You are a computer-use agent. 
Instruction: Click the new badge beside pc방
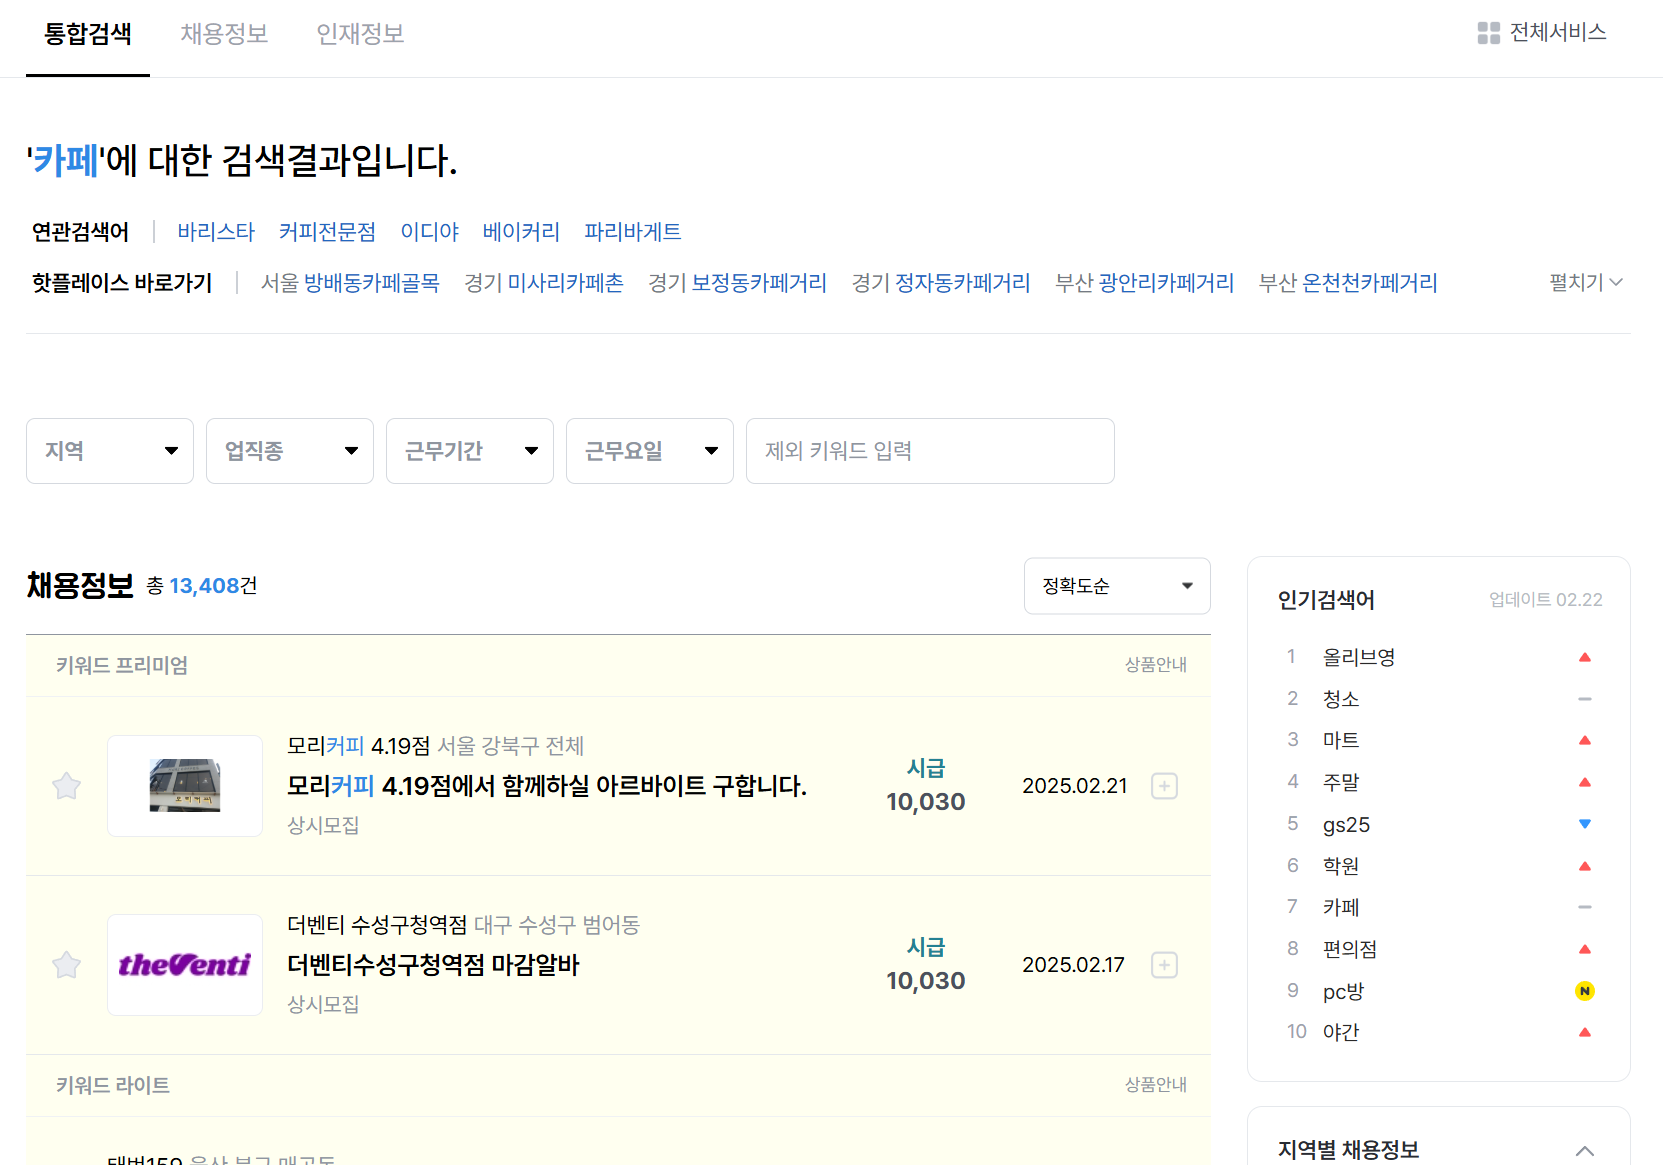click(x=1584, y=991)
